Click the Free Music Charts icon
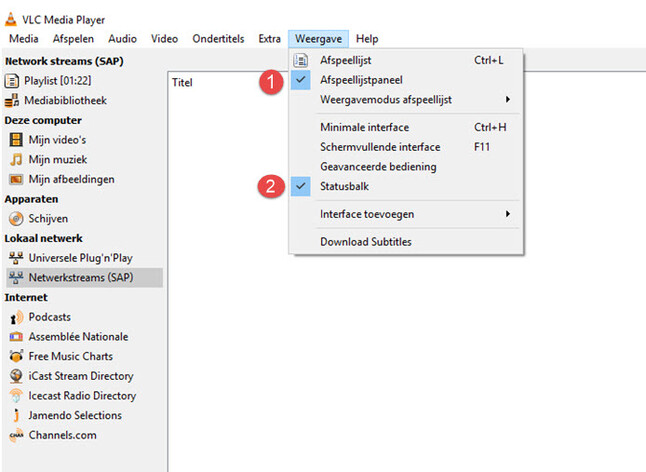 point(16,356)
